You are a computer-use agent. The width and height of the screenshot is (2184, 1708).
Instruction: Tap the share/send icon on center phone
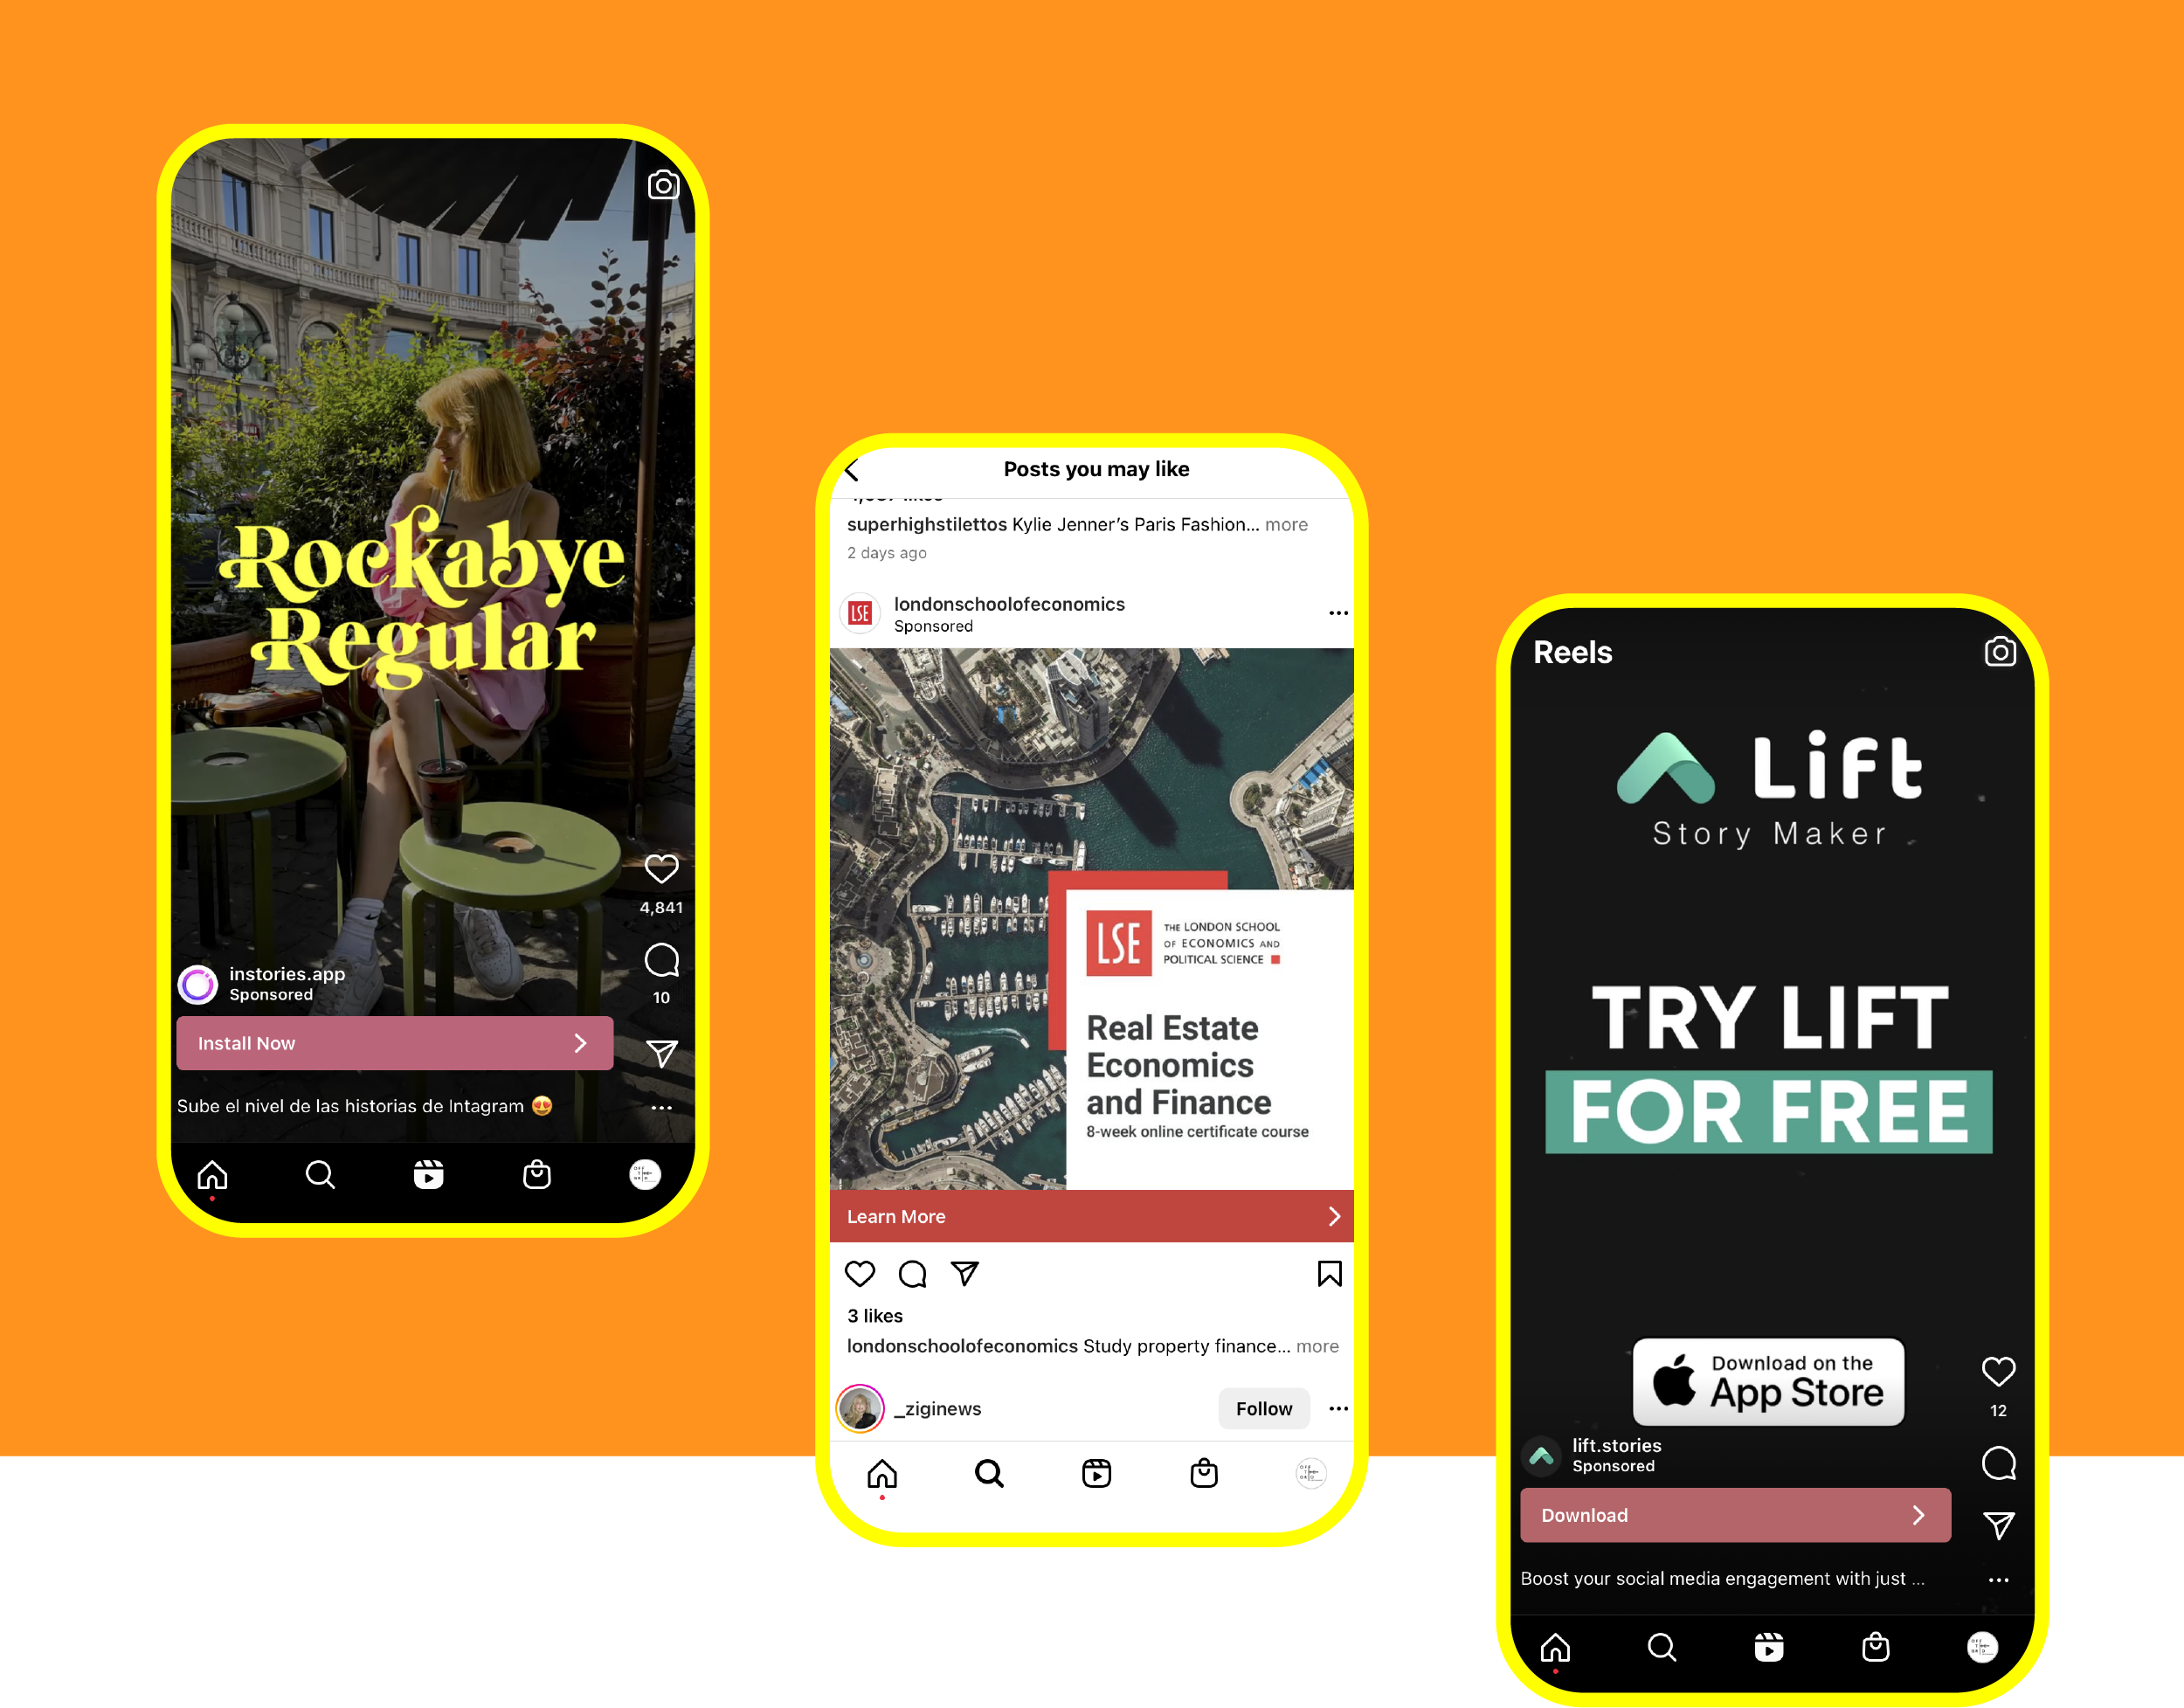coord(966,1274)
